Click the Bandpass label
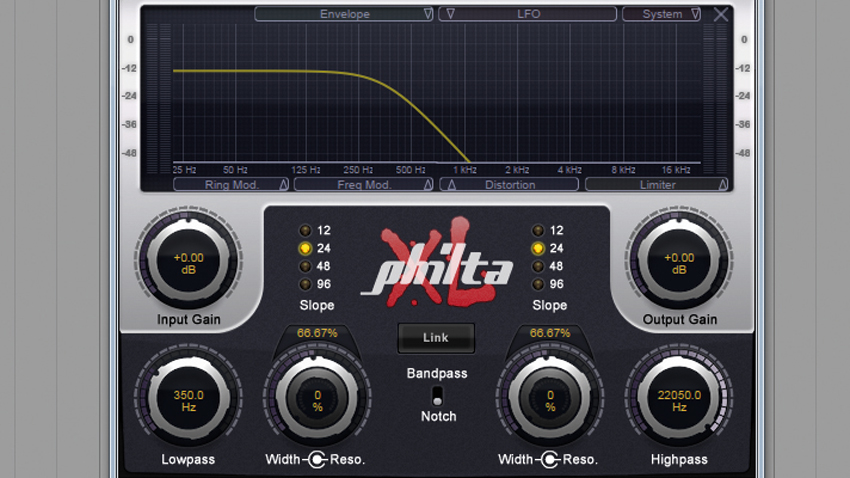Viewport: 850px width, 478px height. (437, 373)
